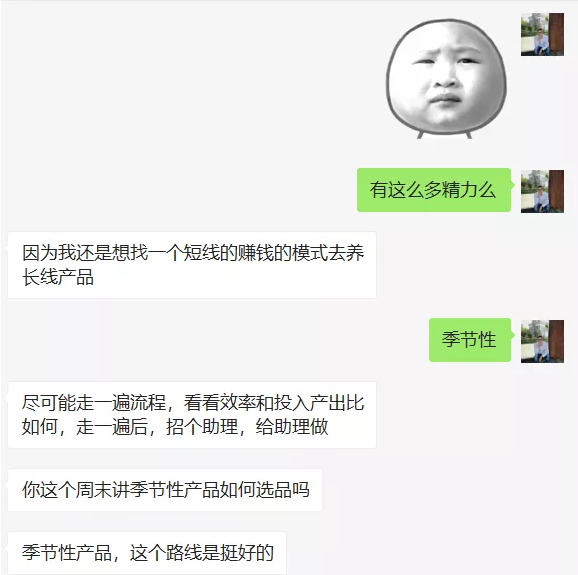Select message 你这个周末讲季节性产品如何选品吗

[x=165, y=490]
